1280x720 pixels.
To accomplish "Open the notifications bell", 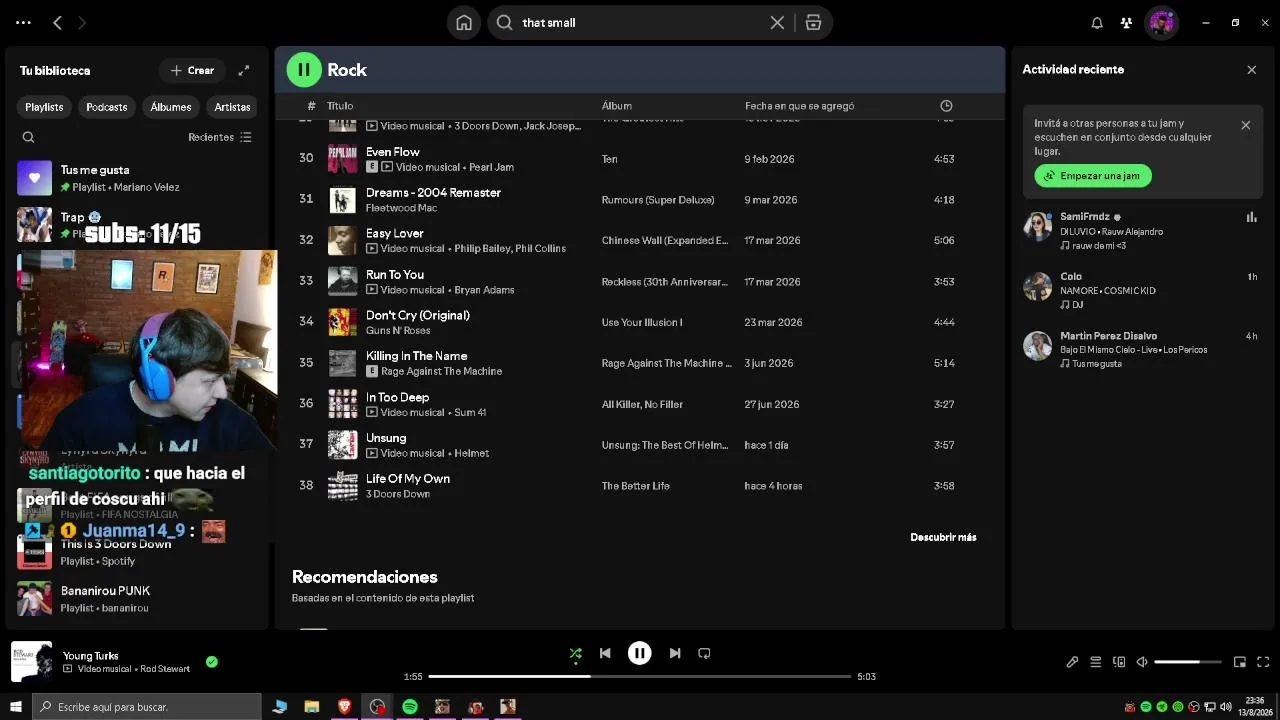I will point(1097,22).
